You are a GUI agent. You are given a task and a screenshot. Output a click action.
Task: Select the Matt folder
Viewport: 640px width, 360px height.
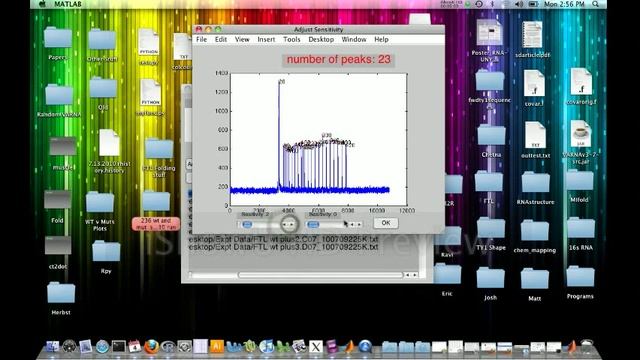click(x=535, y=278)
